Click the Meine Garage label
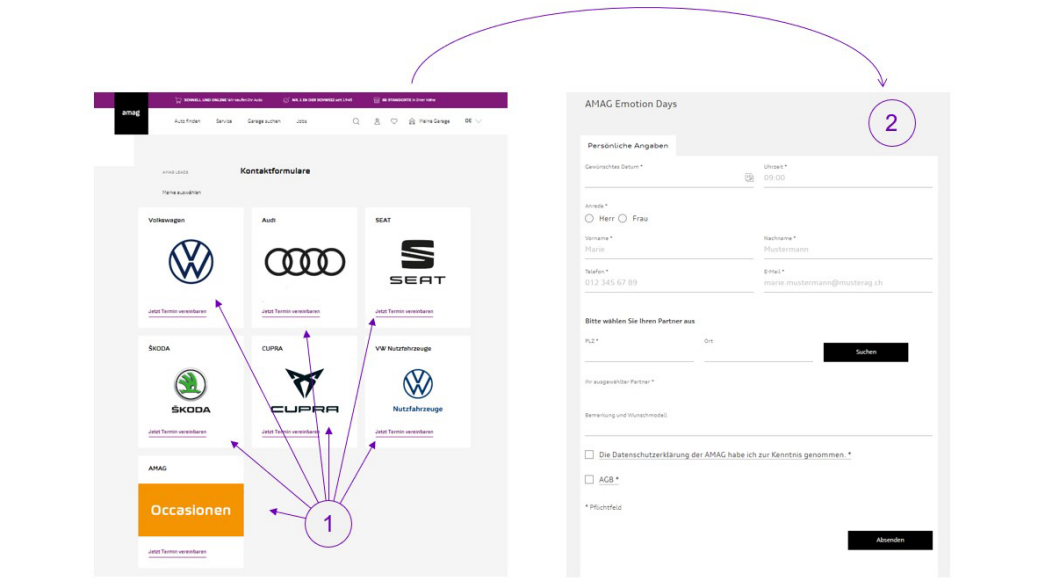This screenshot has width=1045, height=588. click(435, 121)
